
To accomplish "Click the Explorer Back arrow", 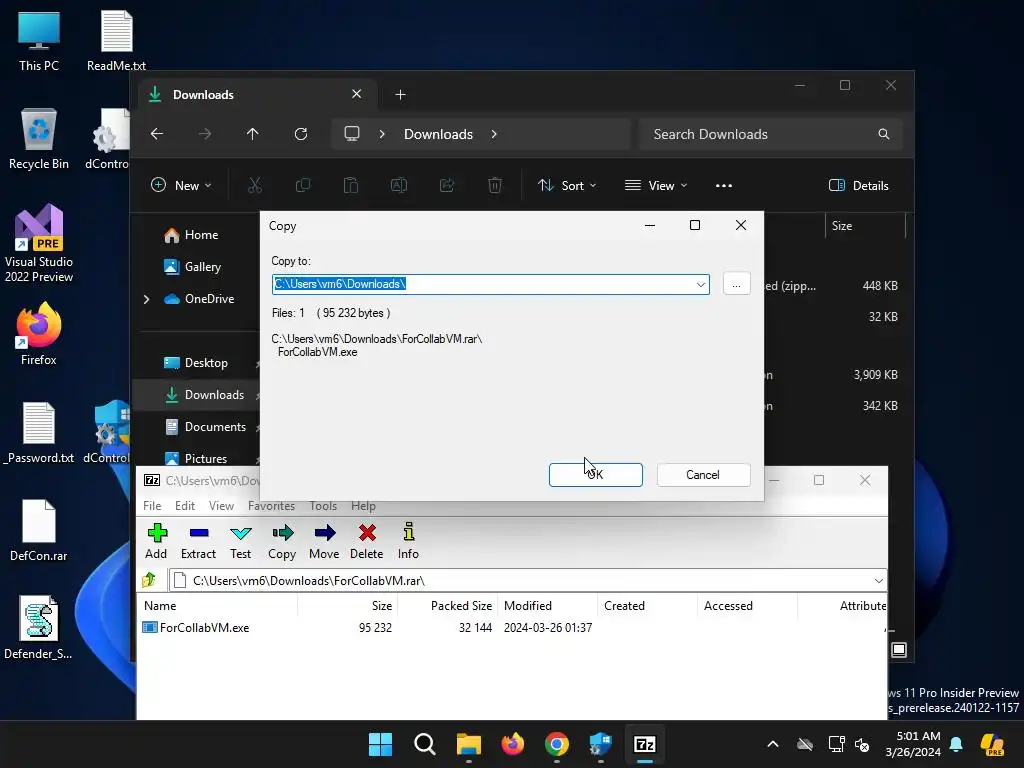I will pyautogui.click(x=157, y=134).
